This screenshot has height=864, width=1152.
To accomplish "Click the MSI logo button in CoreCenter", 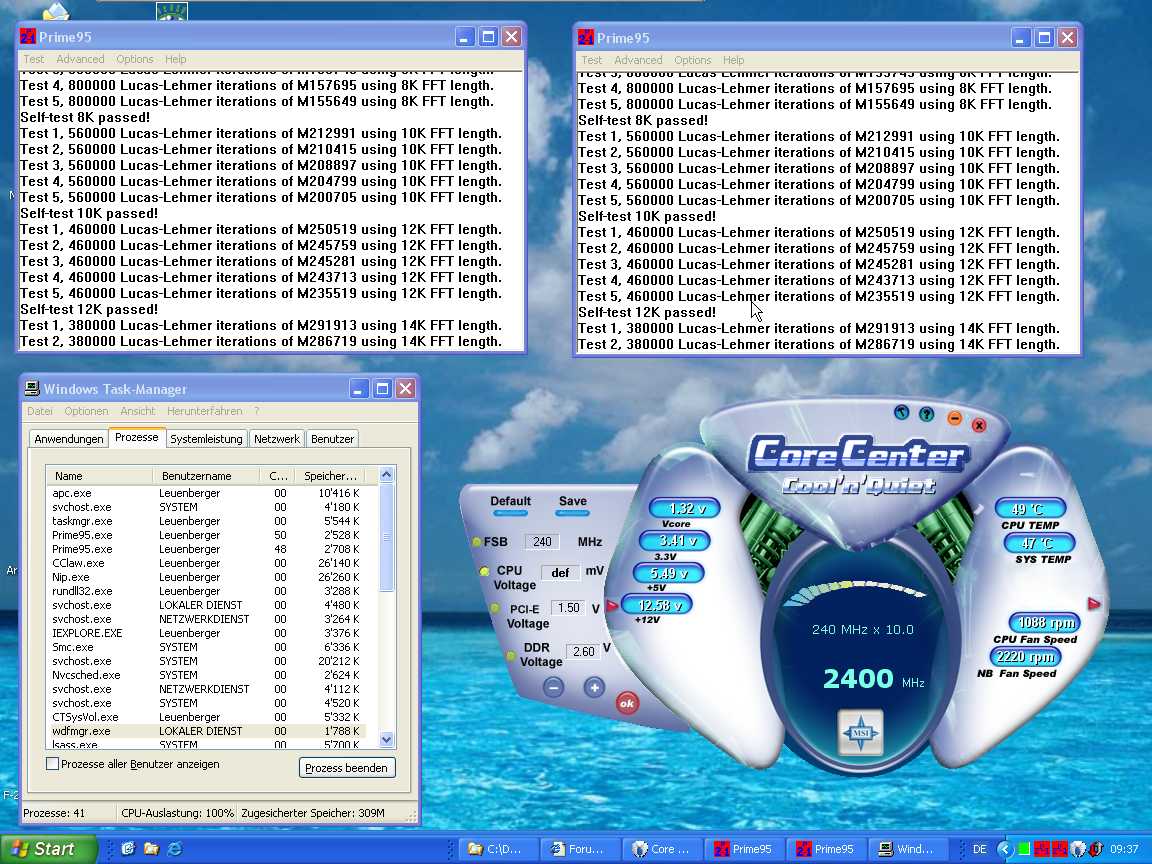I will (x=860, y=732).
